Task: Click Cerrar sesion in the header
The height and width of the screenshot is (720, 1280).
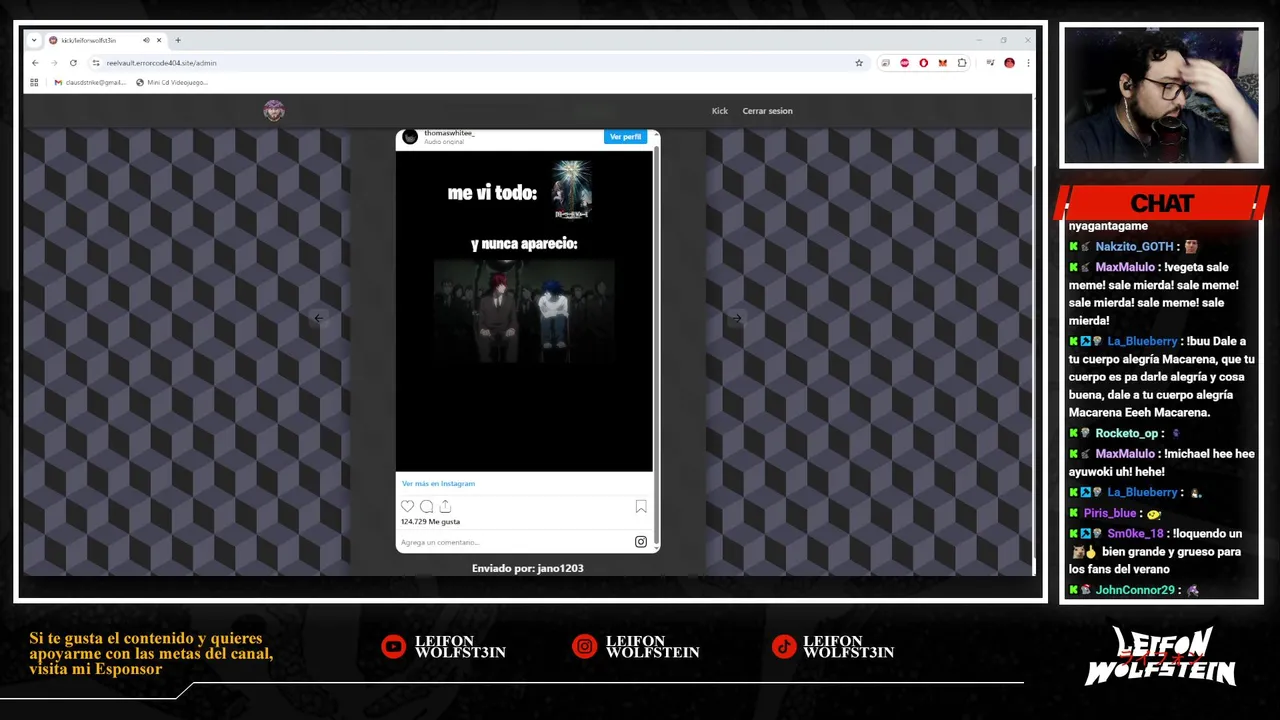Action: (767, 111)
